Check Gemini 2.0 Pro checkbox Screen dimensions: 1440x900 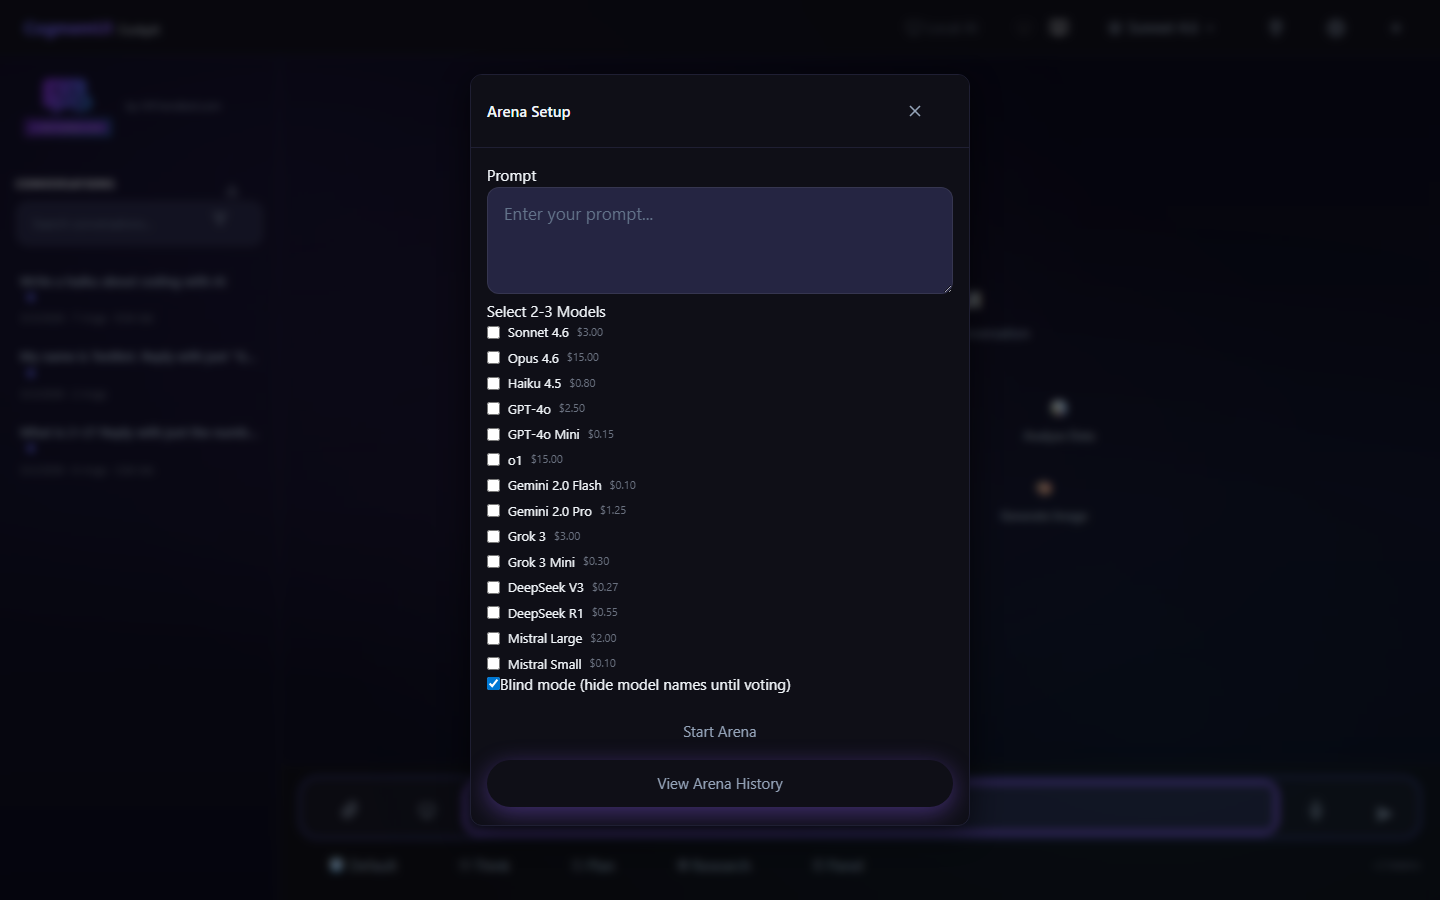[x=493, y=511]
